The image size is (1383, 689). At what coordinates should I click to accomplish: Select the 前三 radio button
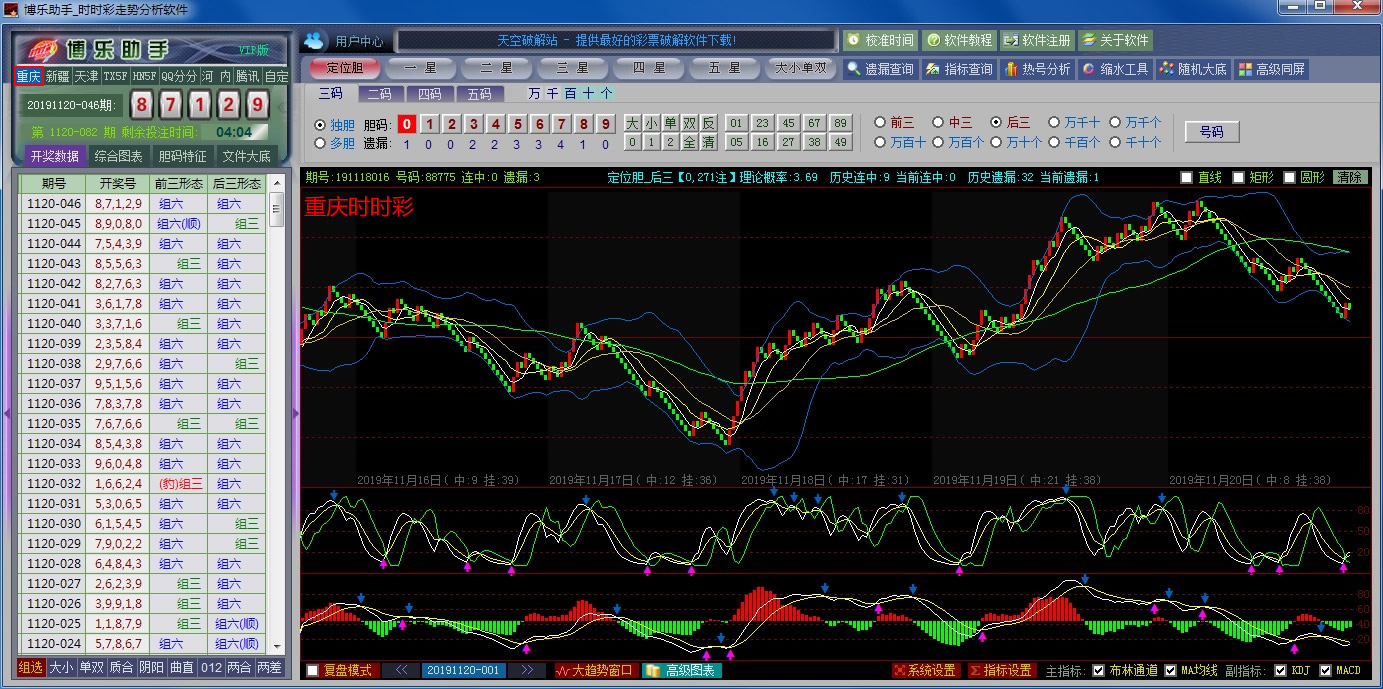point(881,122)
